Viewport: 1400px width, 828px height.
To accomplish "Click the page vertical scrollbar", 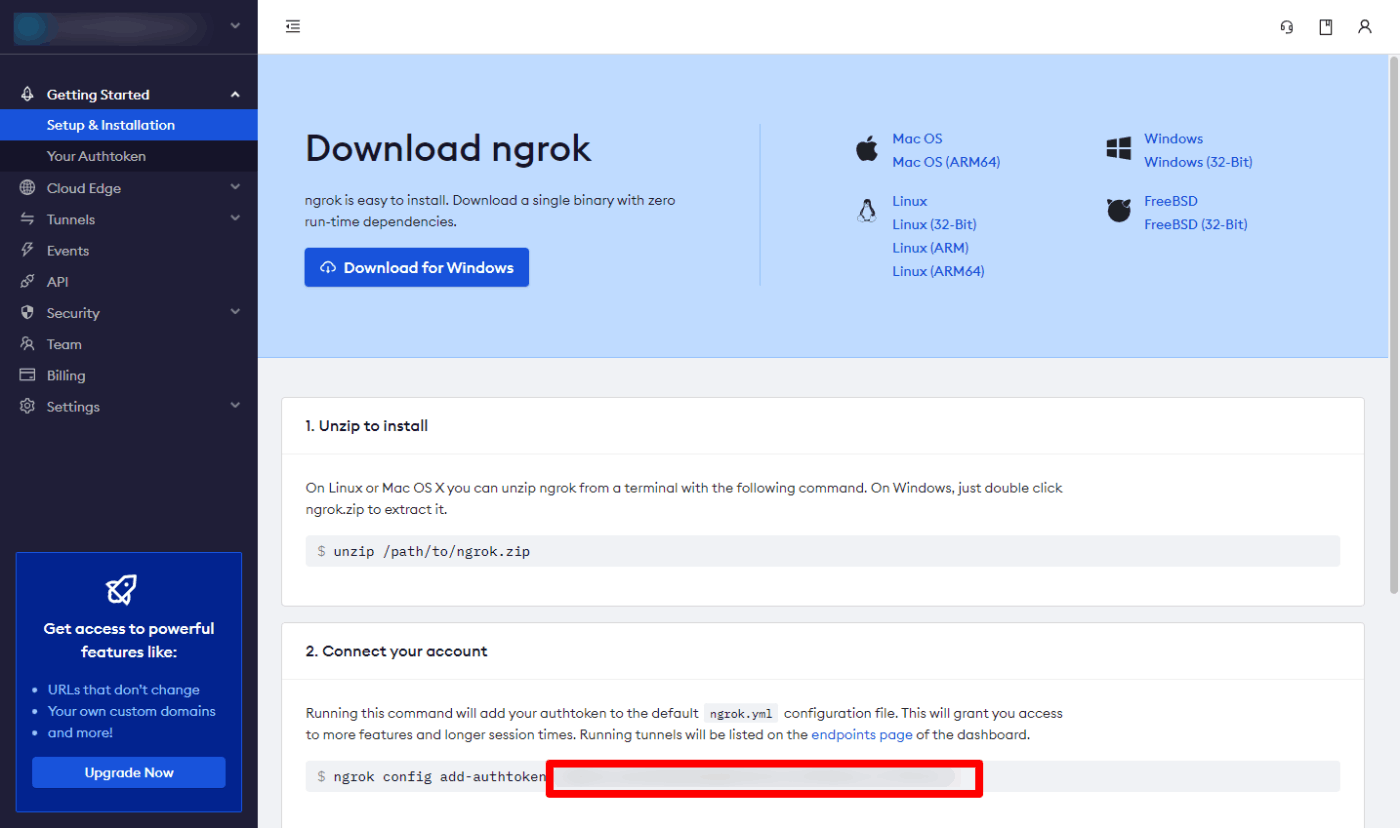I will click(1394, 324).
